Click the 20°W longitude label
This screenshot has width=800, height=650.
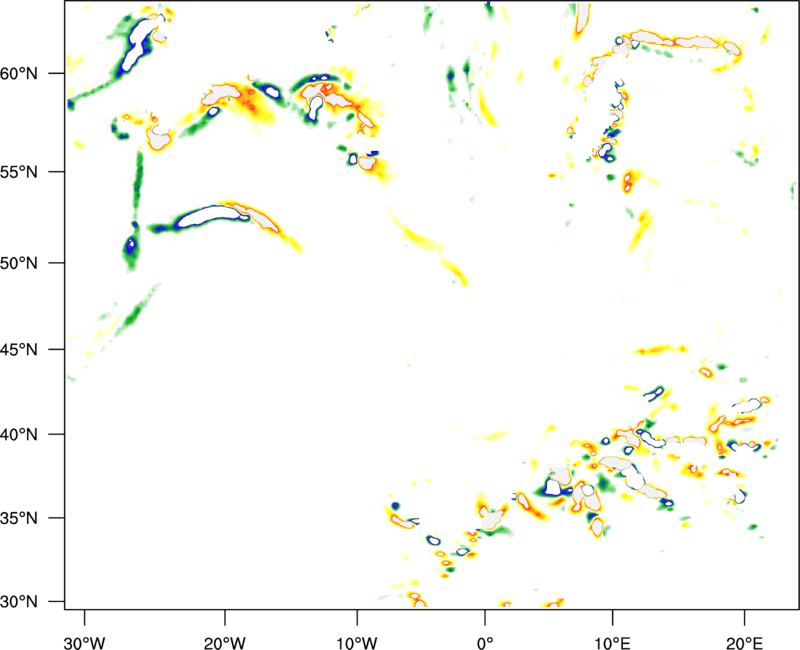tap(225, 643)
